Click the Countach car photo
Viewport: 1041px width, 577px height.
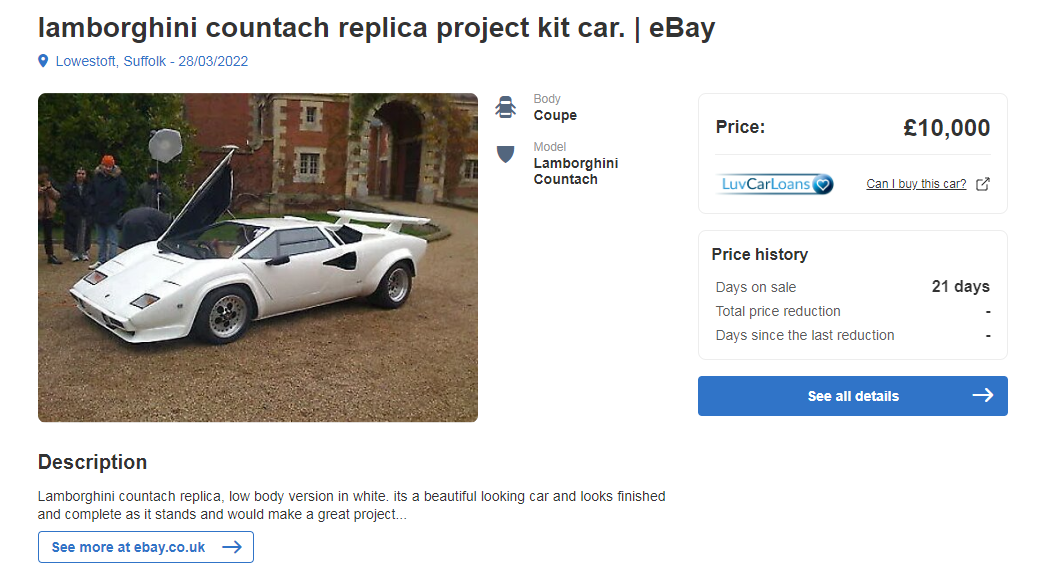point(257,257)
